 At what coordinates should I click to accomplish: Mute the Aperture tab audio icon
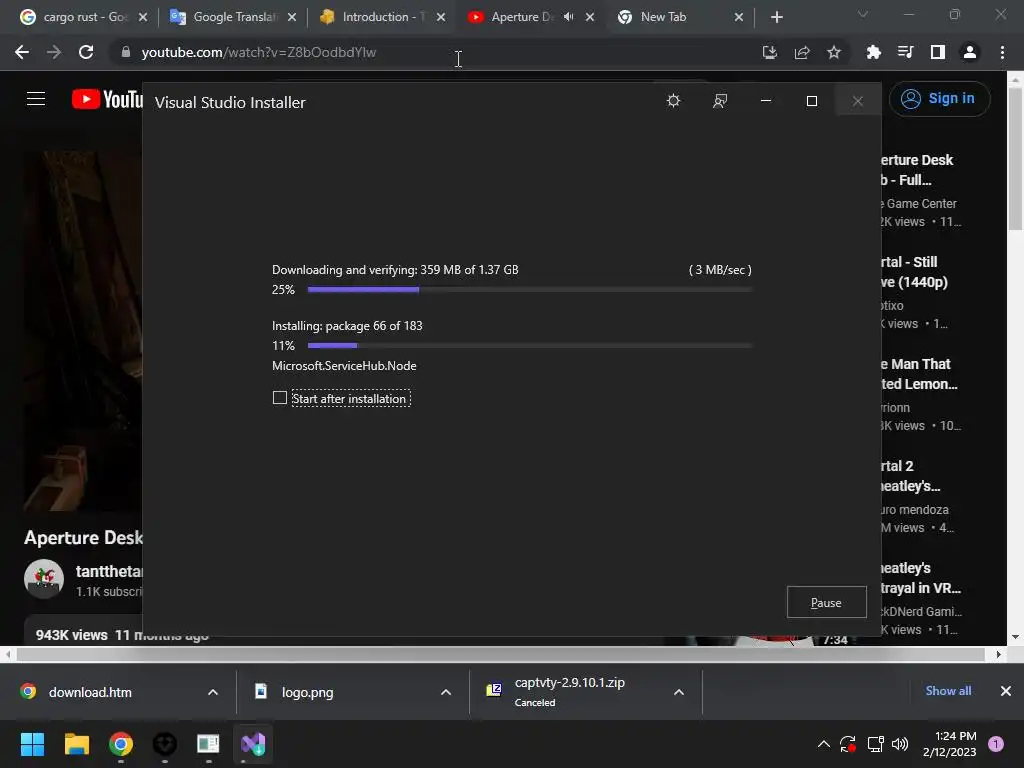[568, 17]
